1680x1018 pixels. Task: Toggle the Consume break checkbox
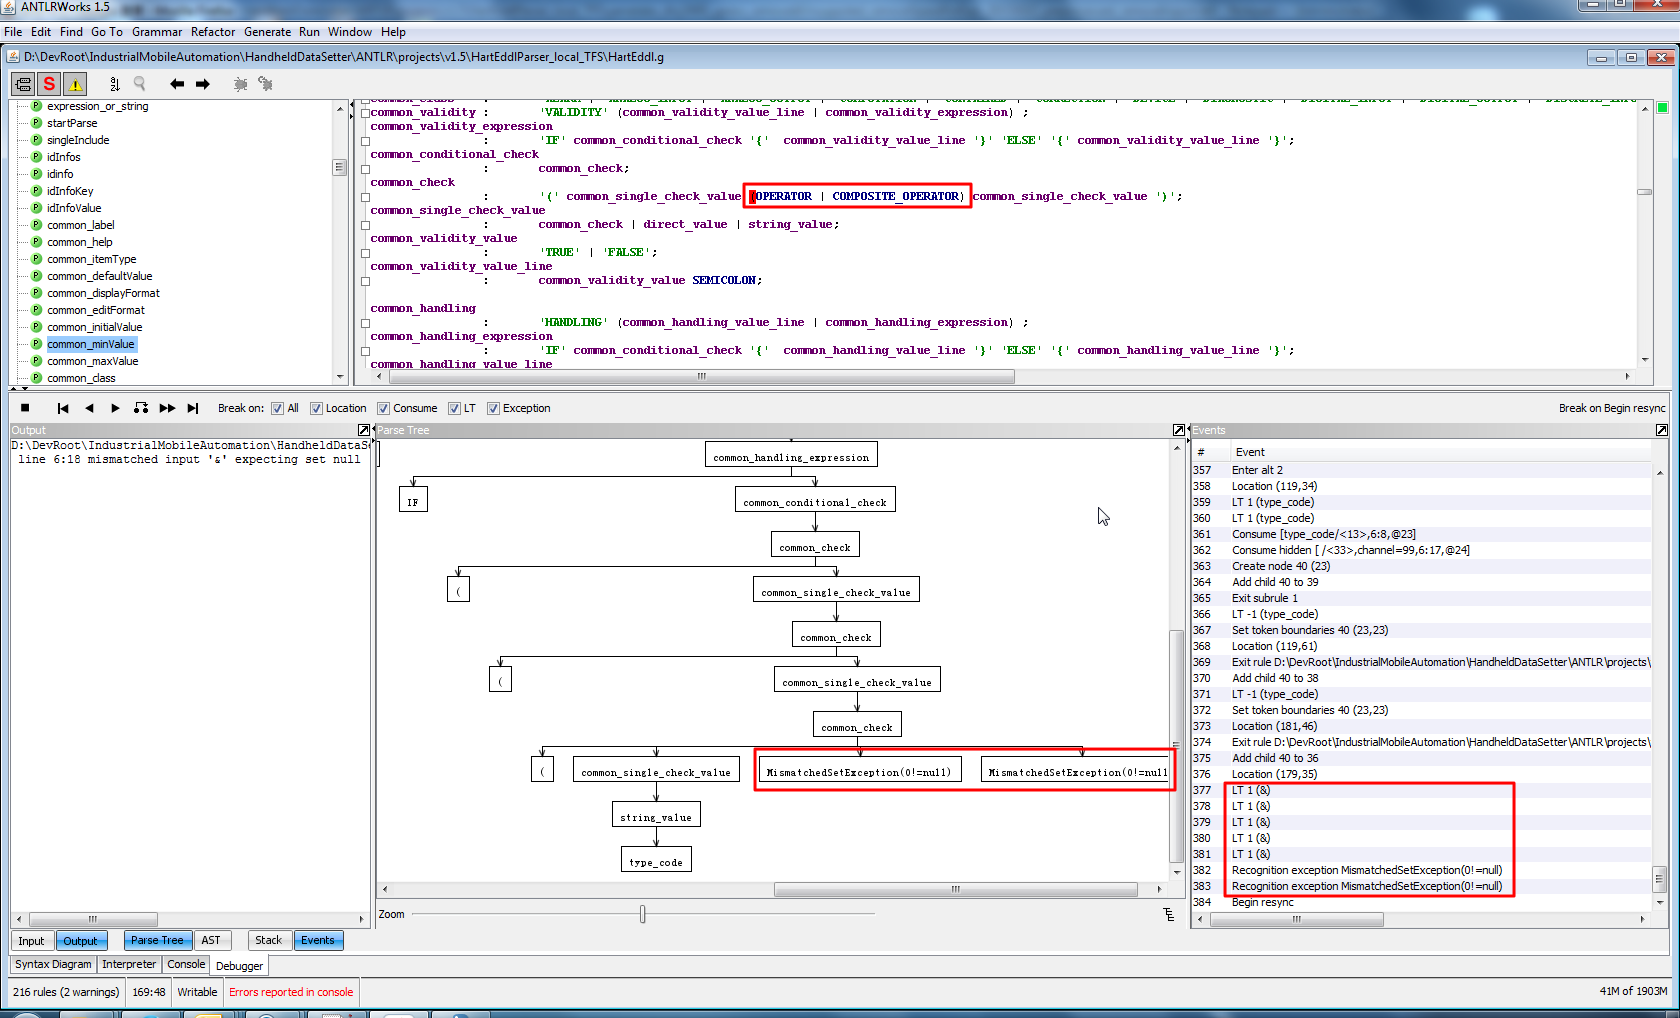click(383, 408)
